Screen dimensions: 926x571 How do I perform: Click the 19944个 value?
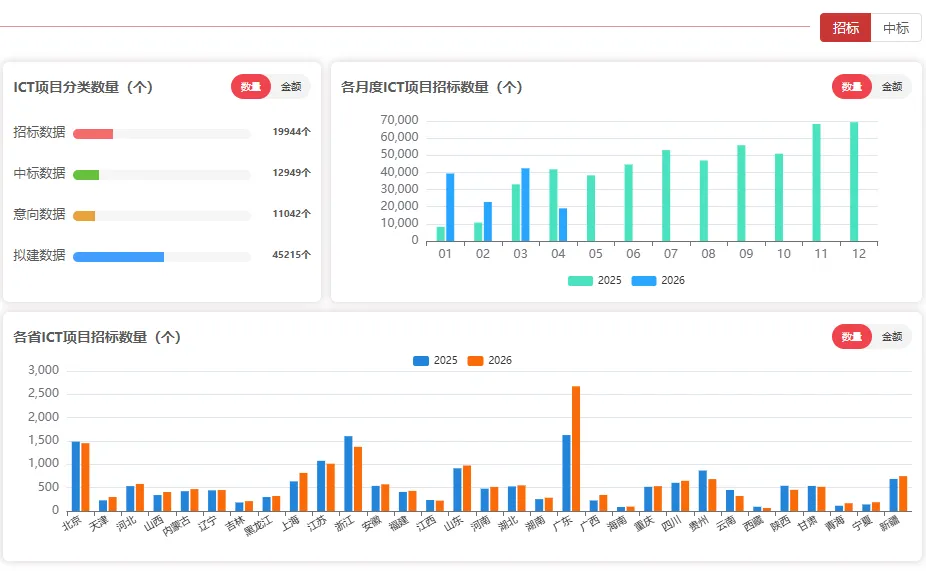point(291,132)
